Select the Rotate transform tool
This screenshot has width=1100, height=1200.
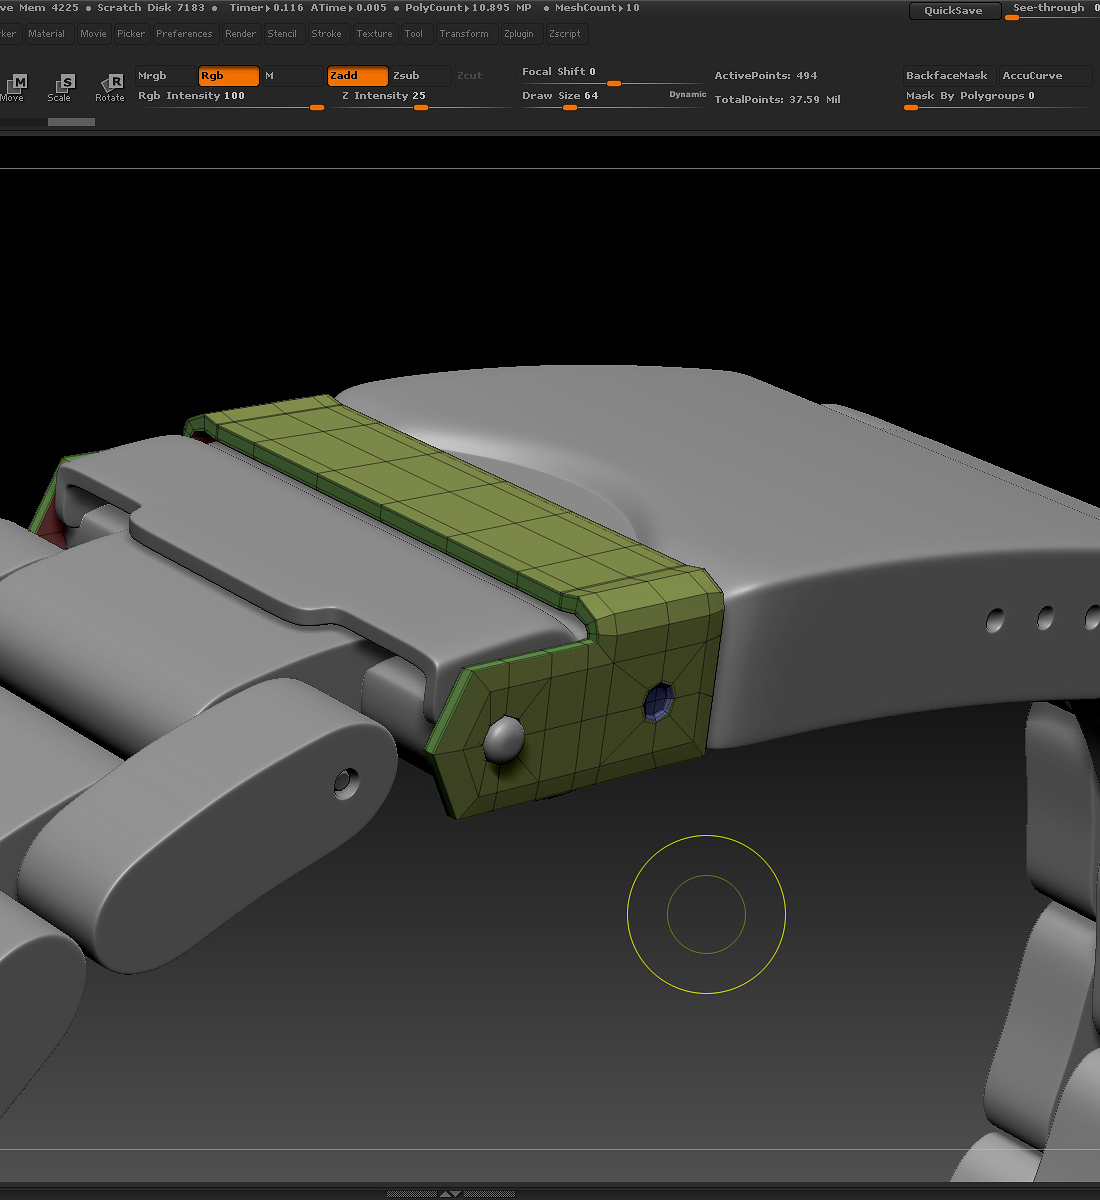(110, 87)
